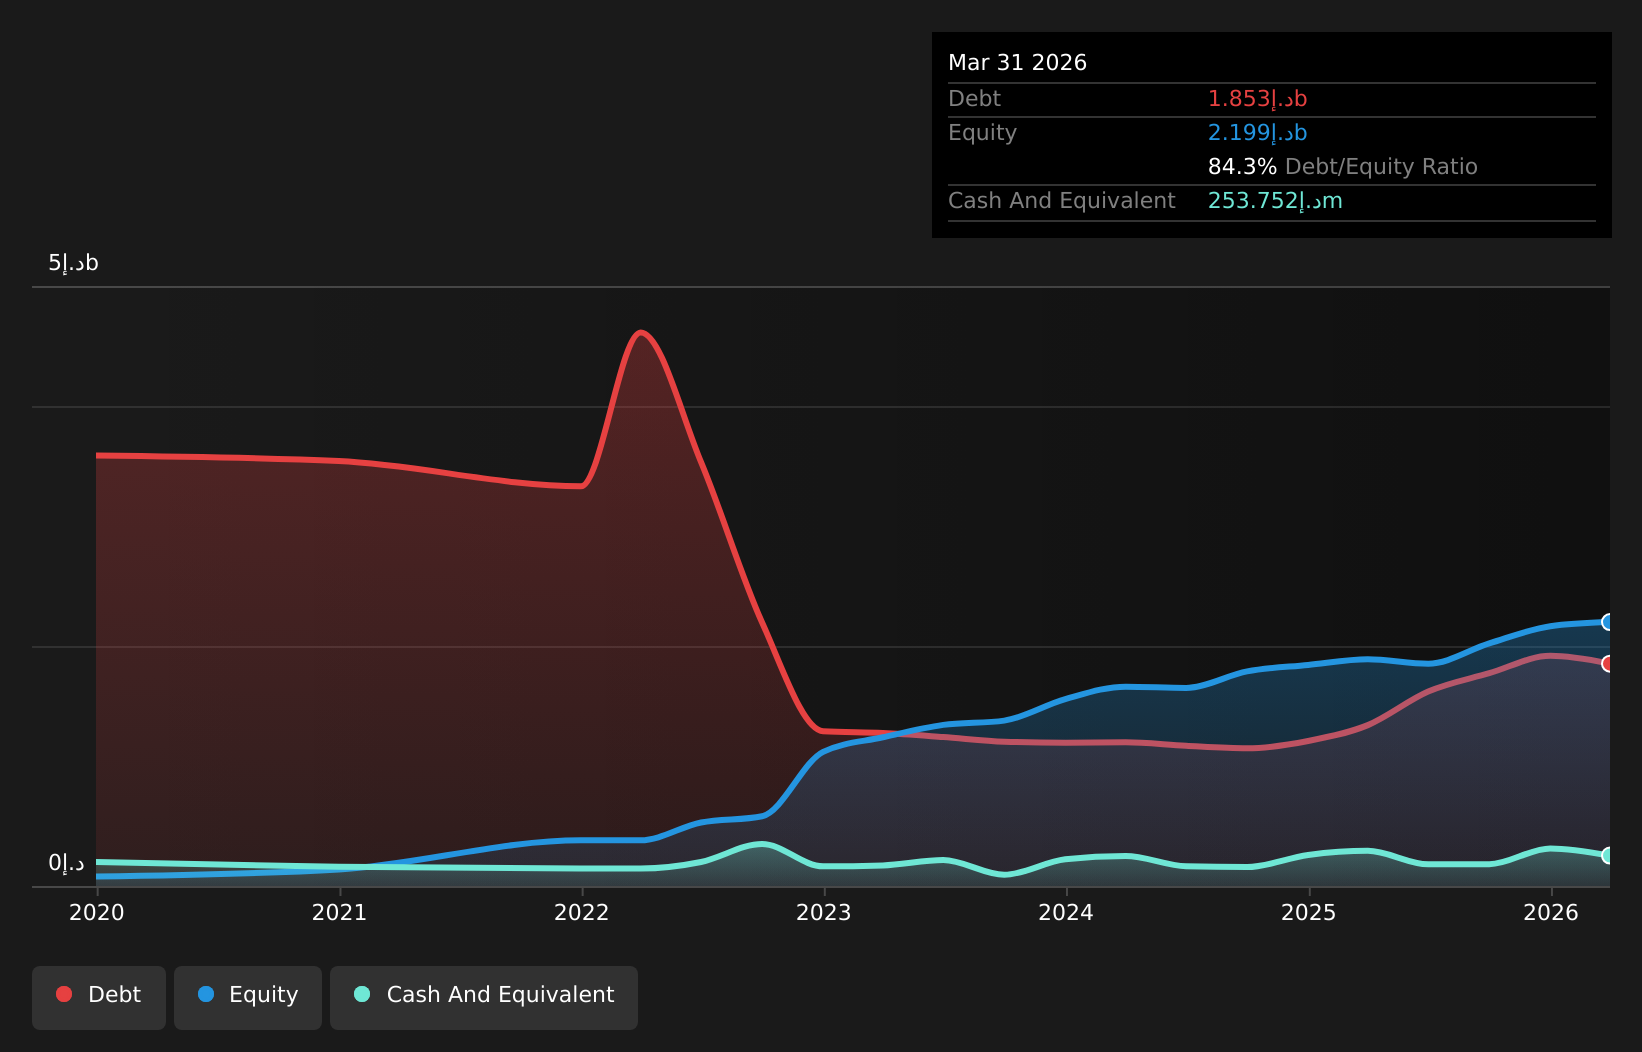Toggle the Debt series legend button

click(99, 997)
